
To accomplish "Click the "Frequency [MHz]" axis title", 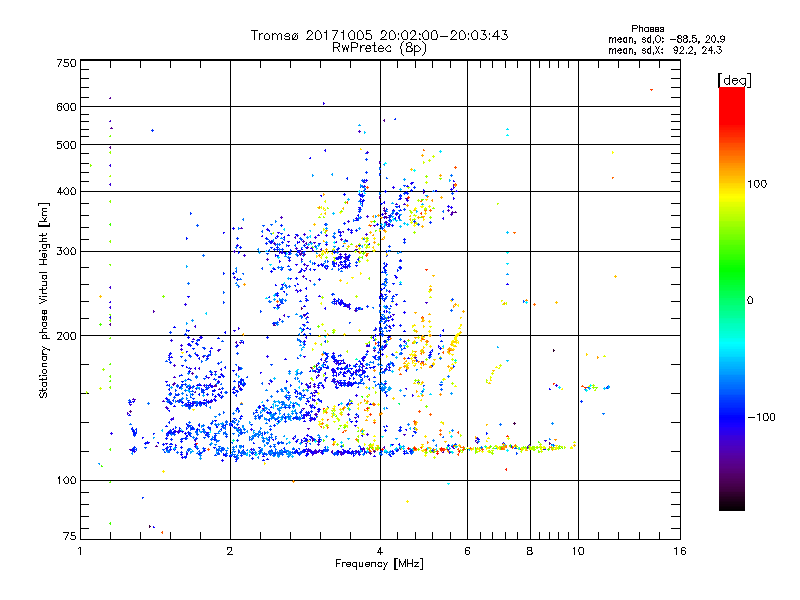I will click(x=379, y=564).
